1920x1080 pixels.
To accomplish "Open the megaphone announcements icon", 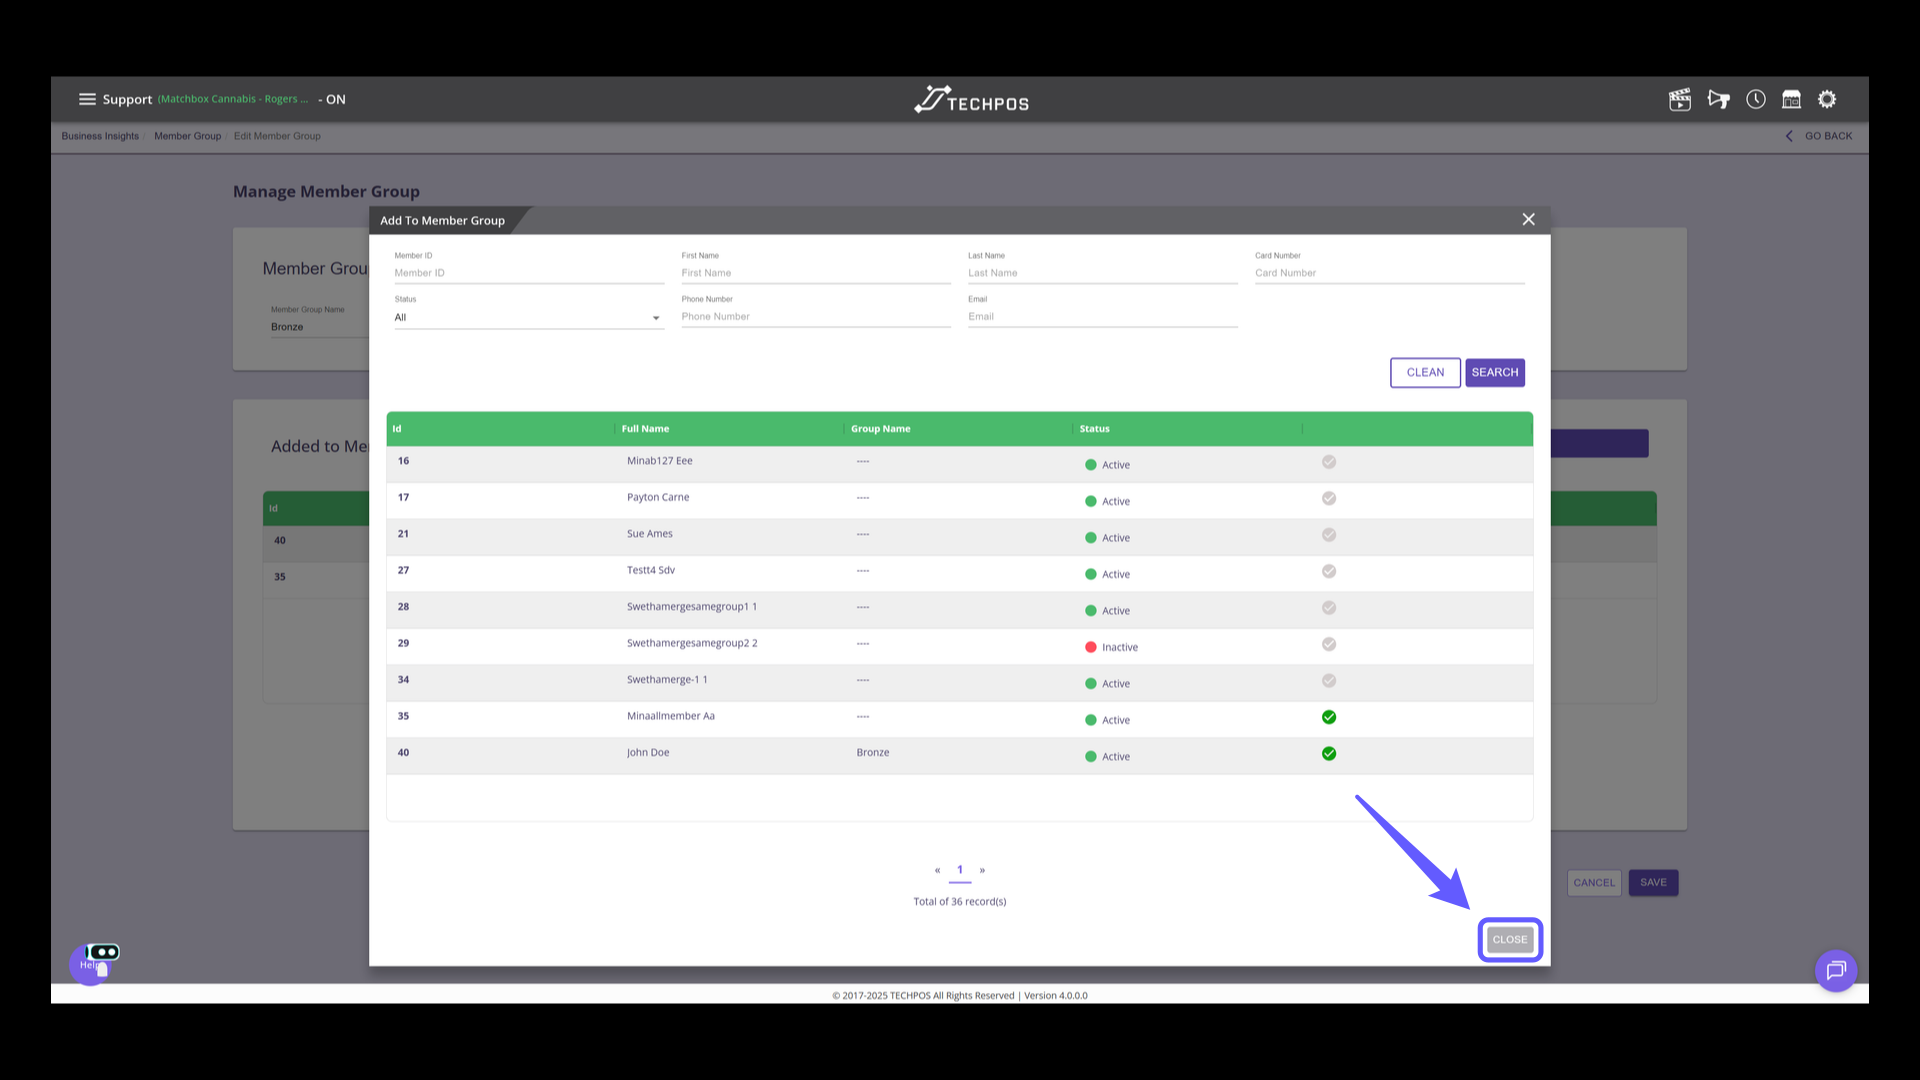I will [x=1718, y=99].
